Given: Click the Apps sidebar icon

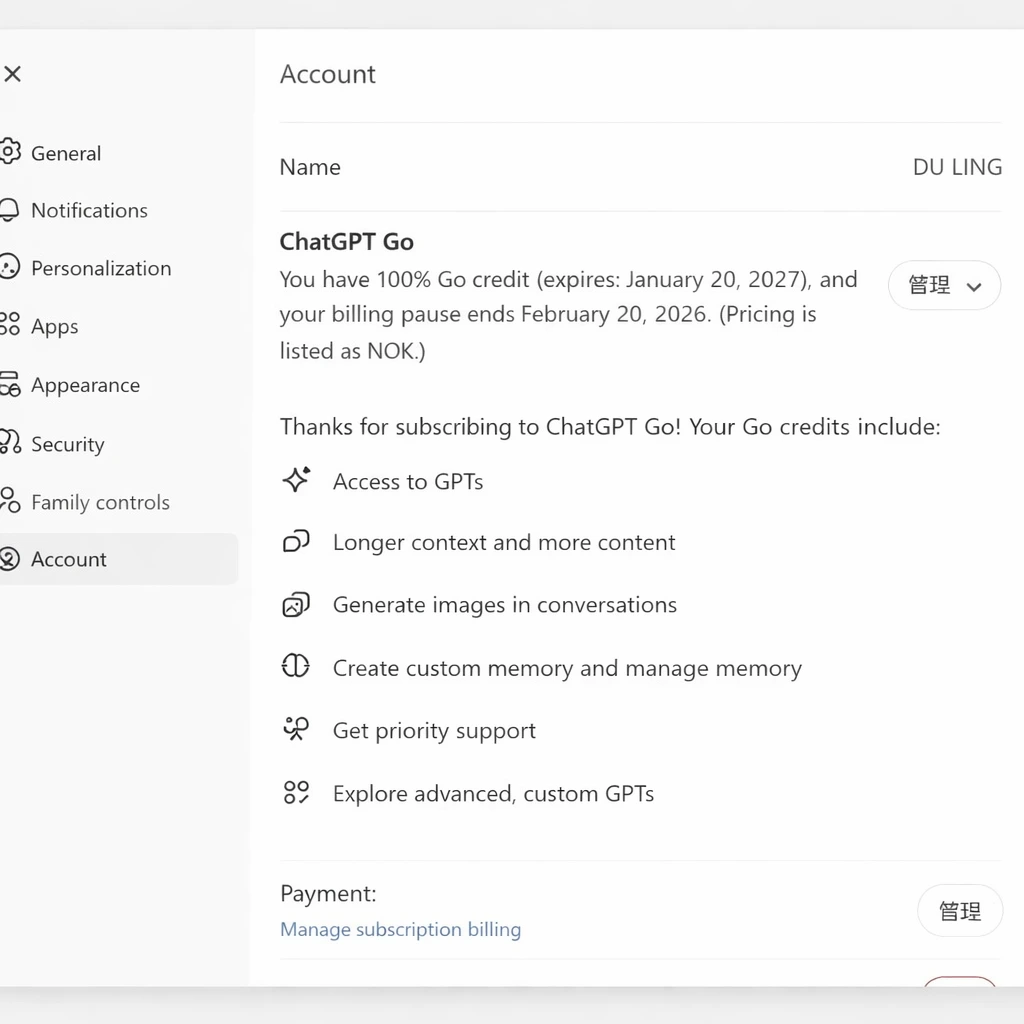Looking at the screenshot, I should coord(10,326).
